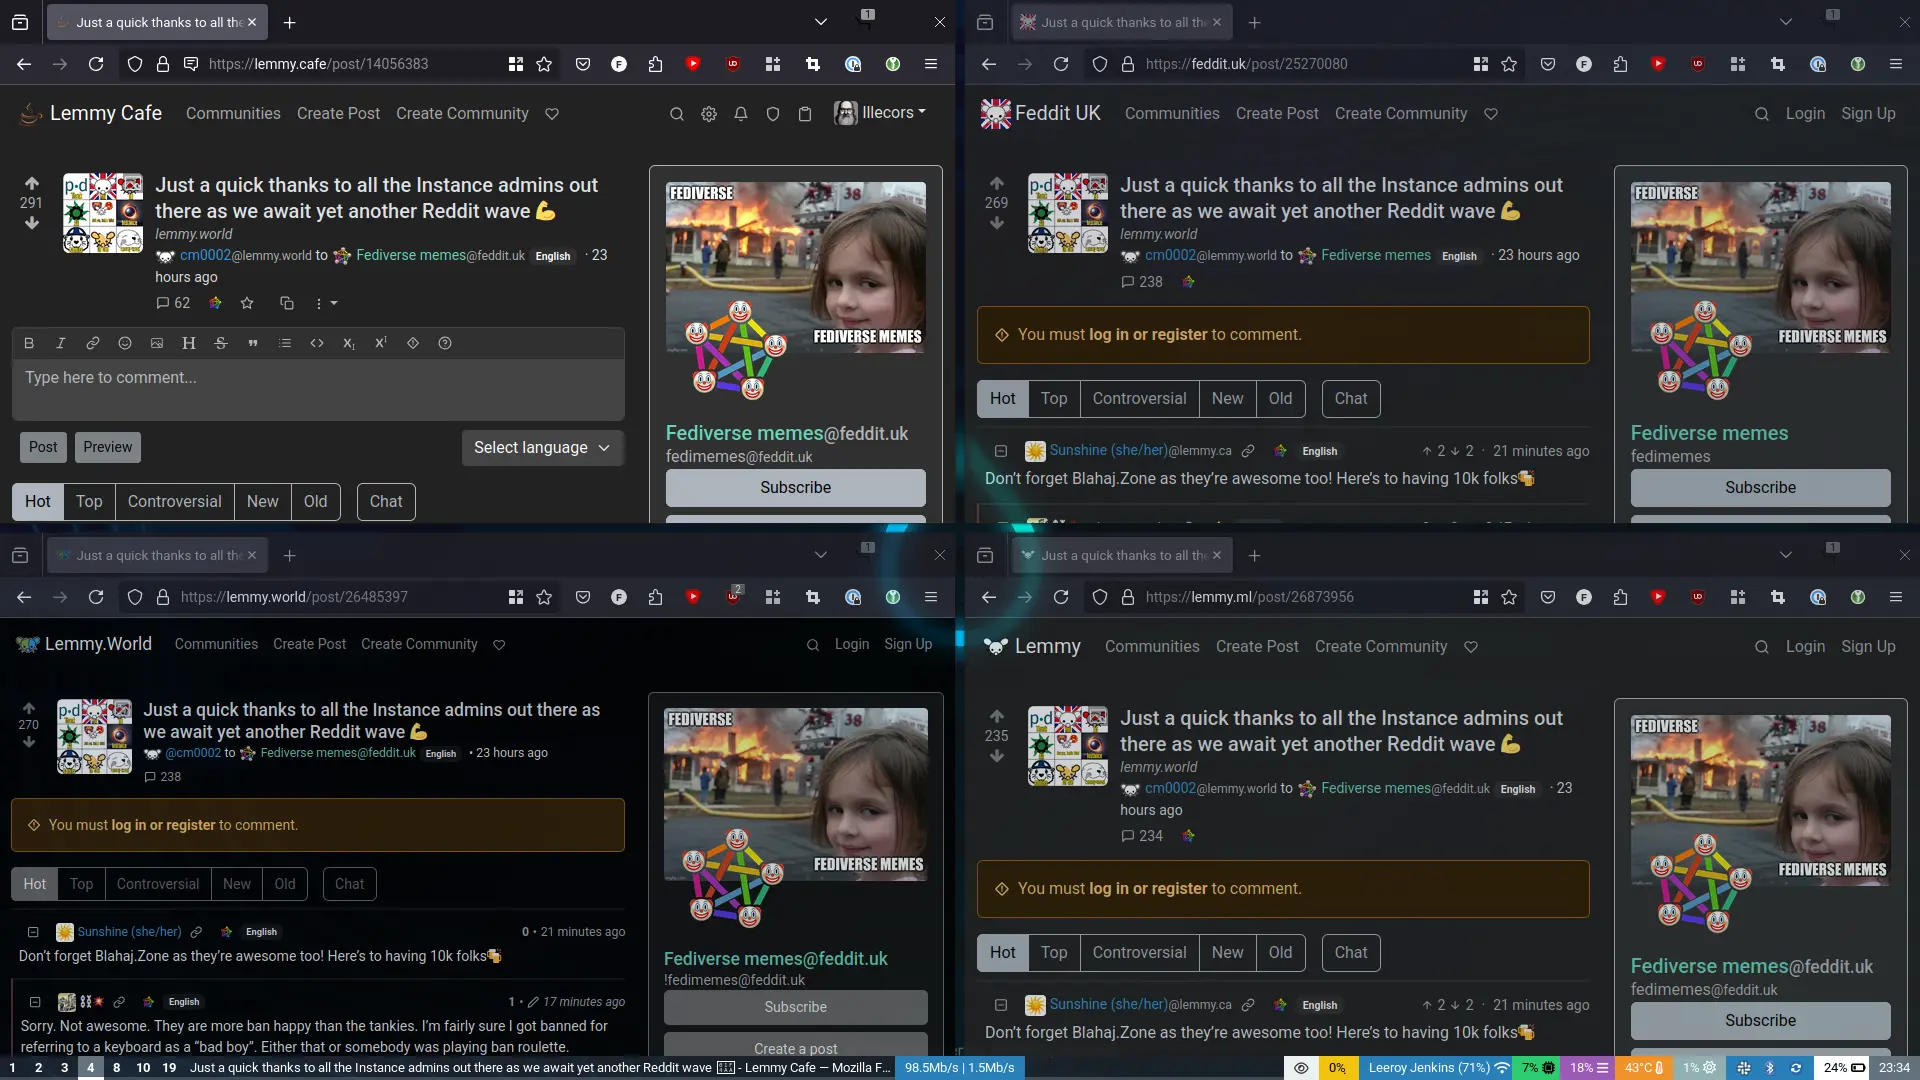The height and width of the screenshot is (1080, 1920).
Task: Upvote the post in the Lemmy Cafe window
Action: (32, 183)
